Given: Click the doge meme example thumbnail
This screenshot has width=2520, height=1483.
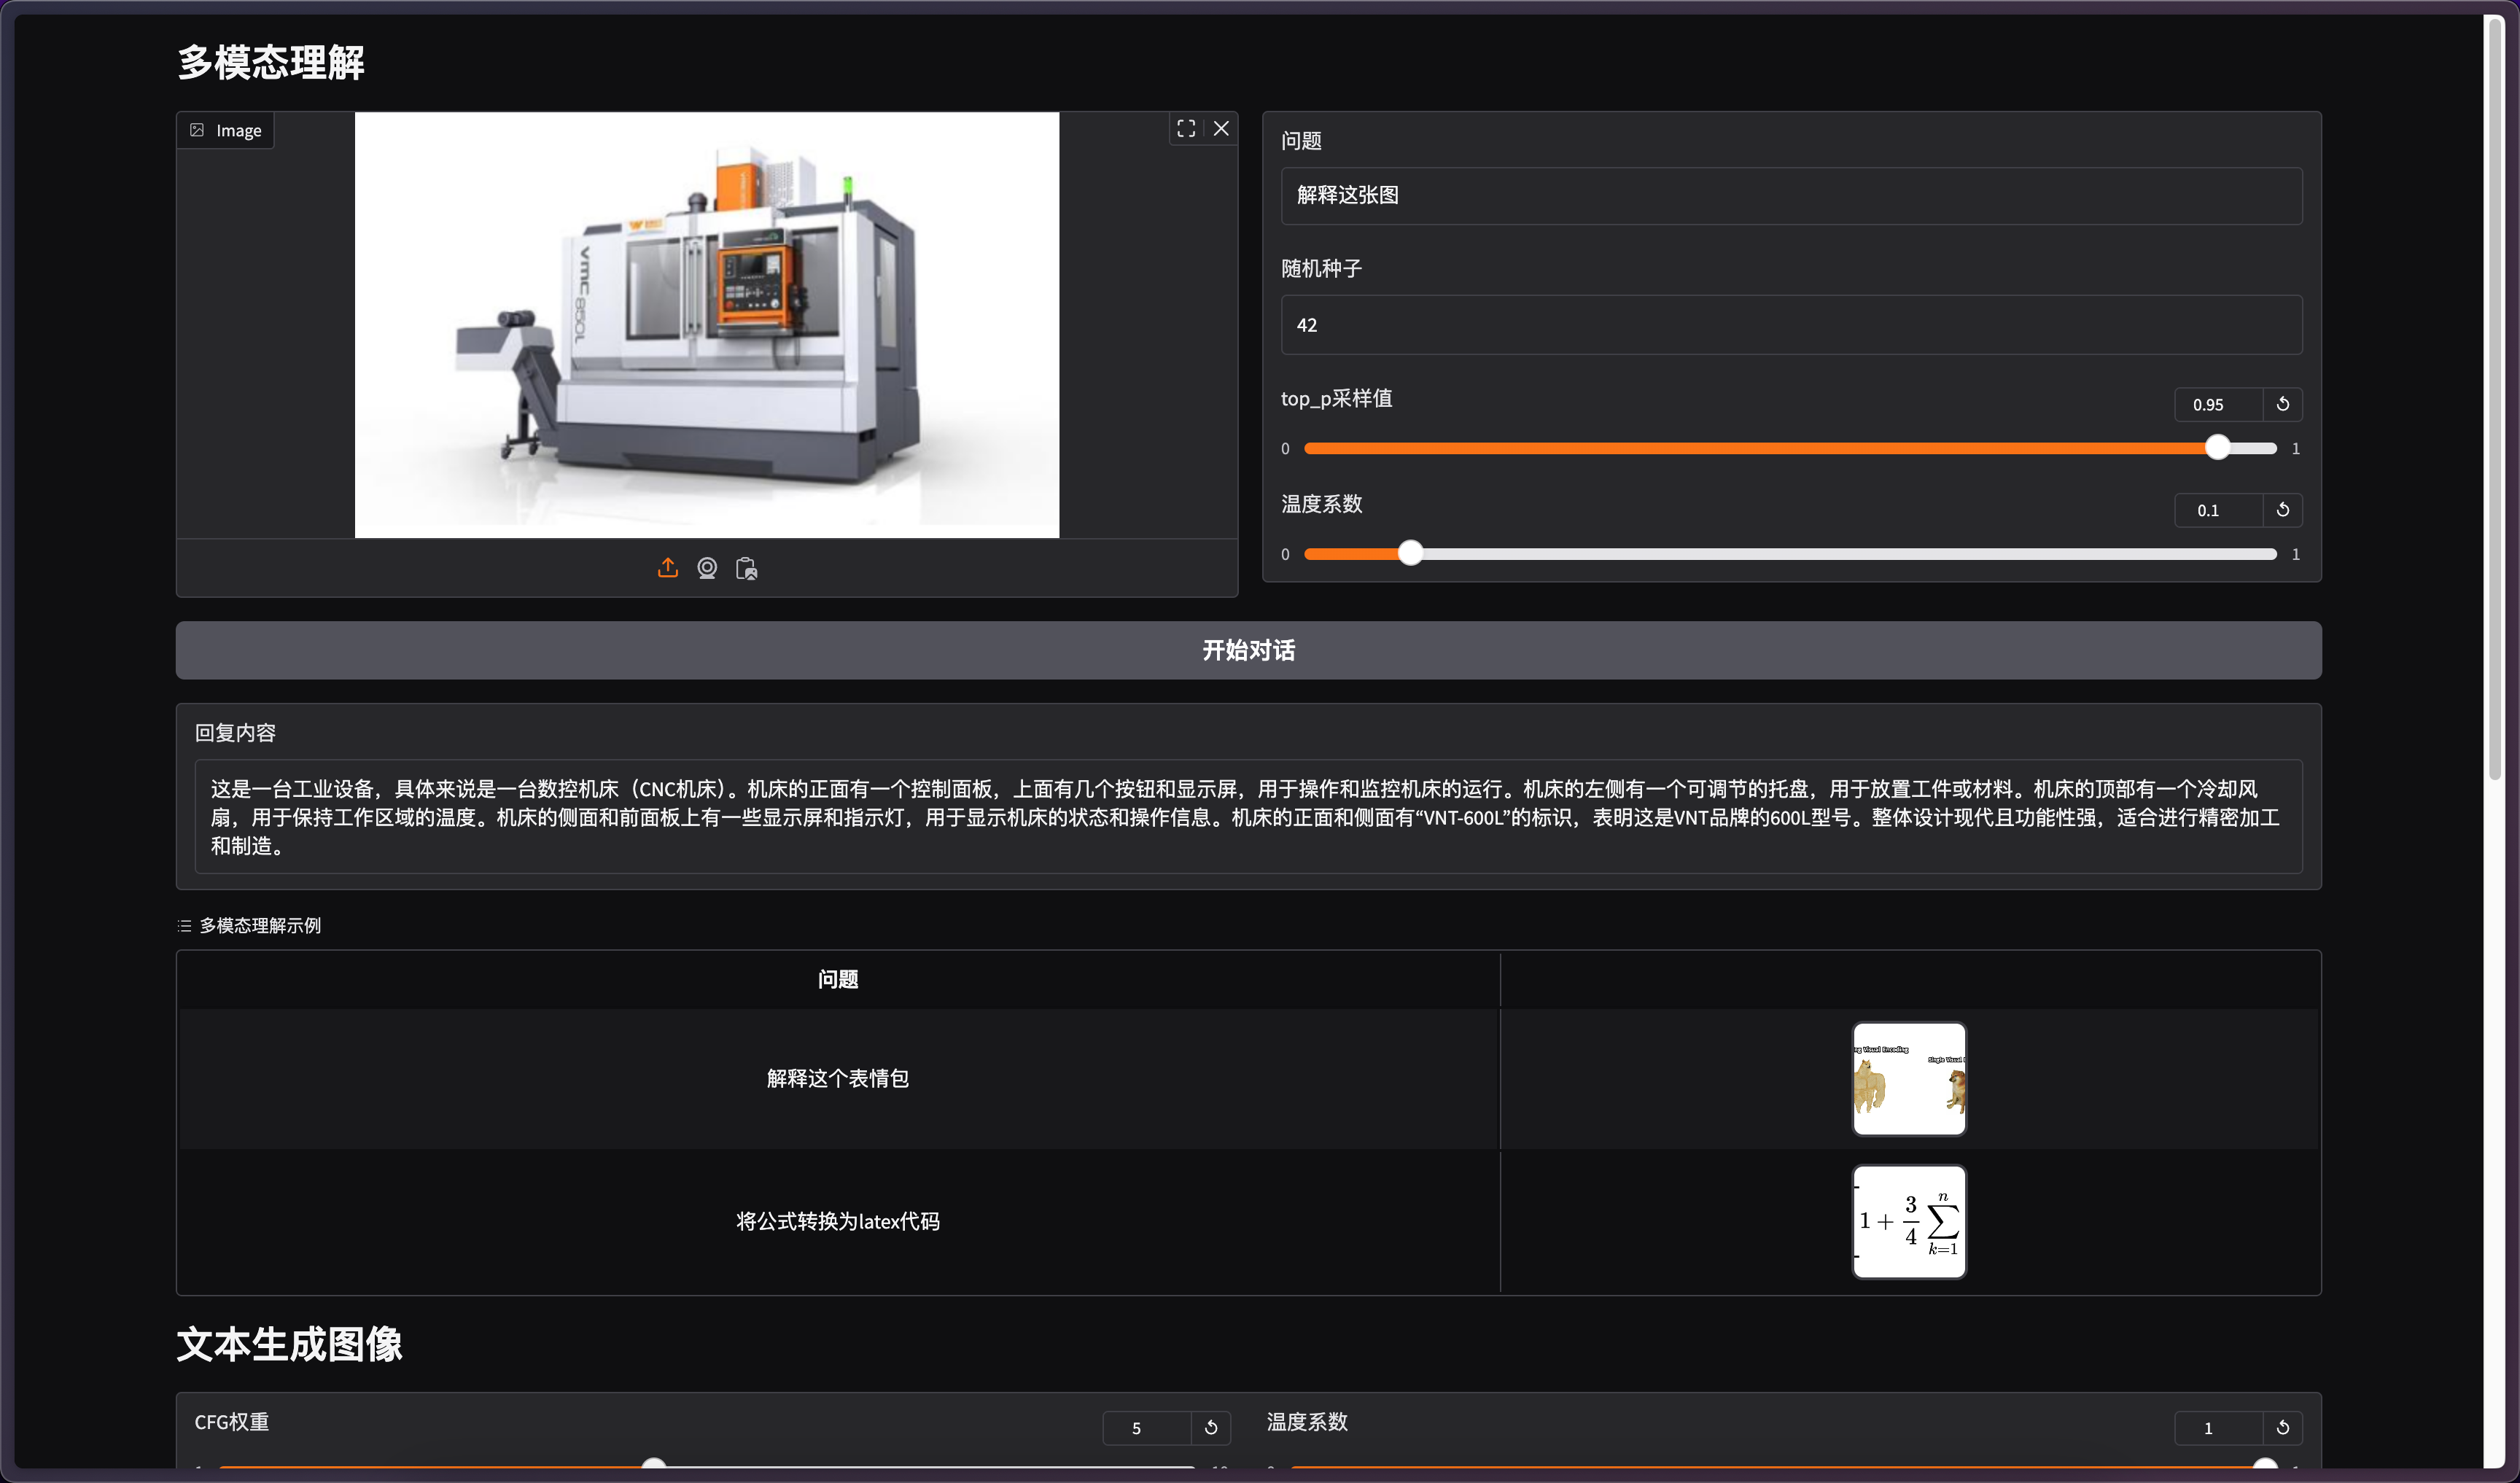Looking at the screenshot, I should click(x=1908, y=1078).
